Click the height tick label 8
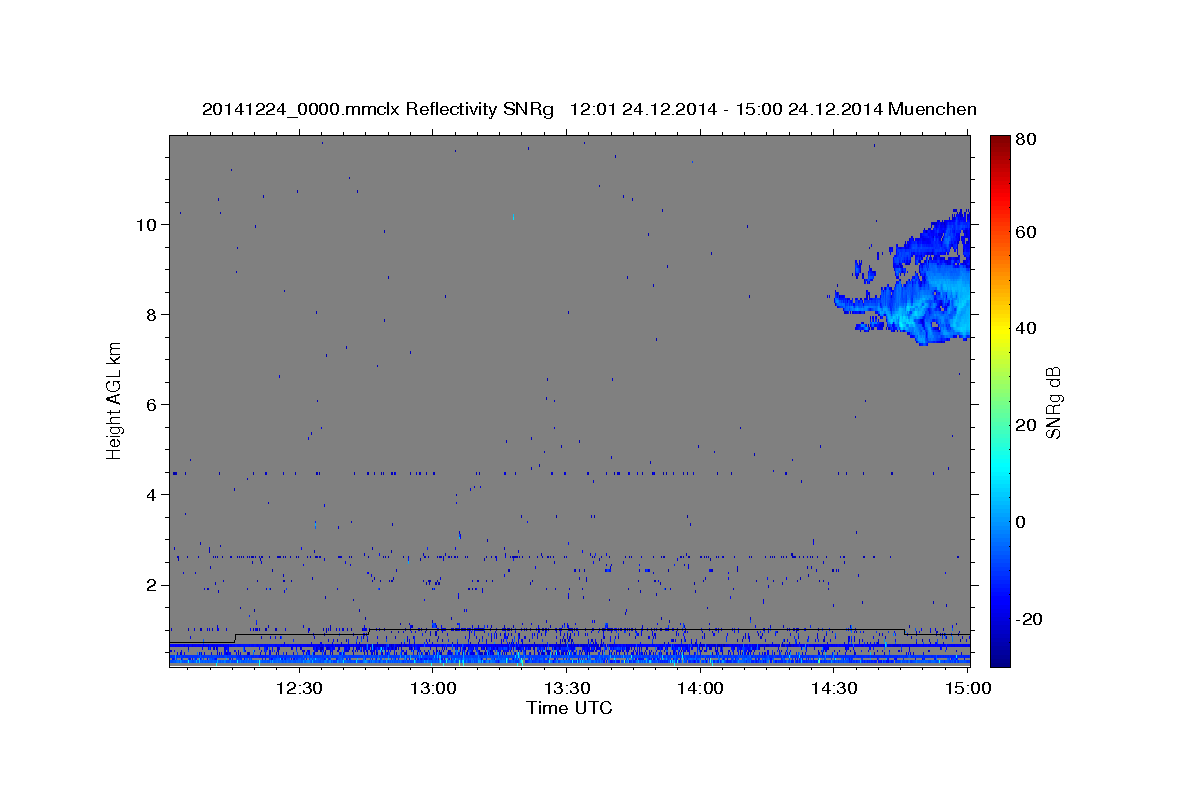This screenshot has height=800, width=1200. click(152, 315)
